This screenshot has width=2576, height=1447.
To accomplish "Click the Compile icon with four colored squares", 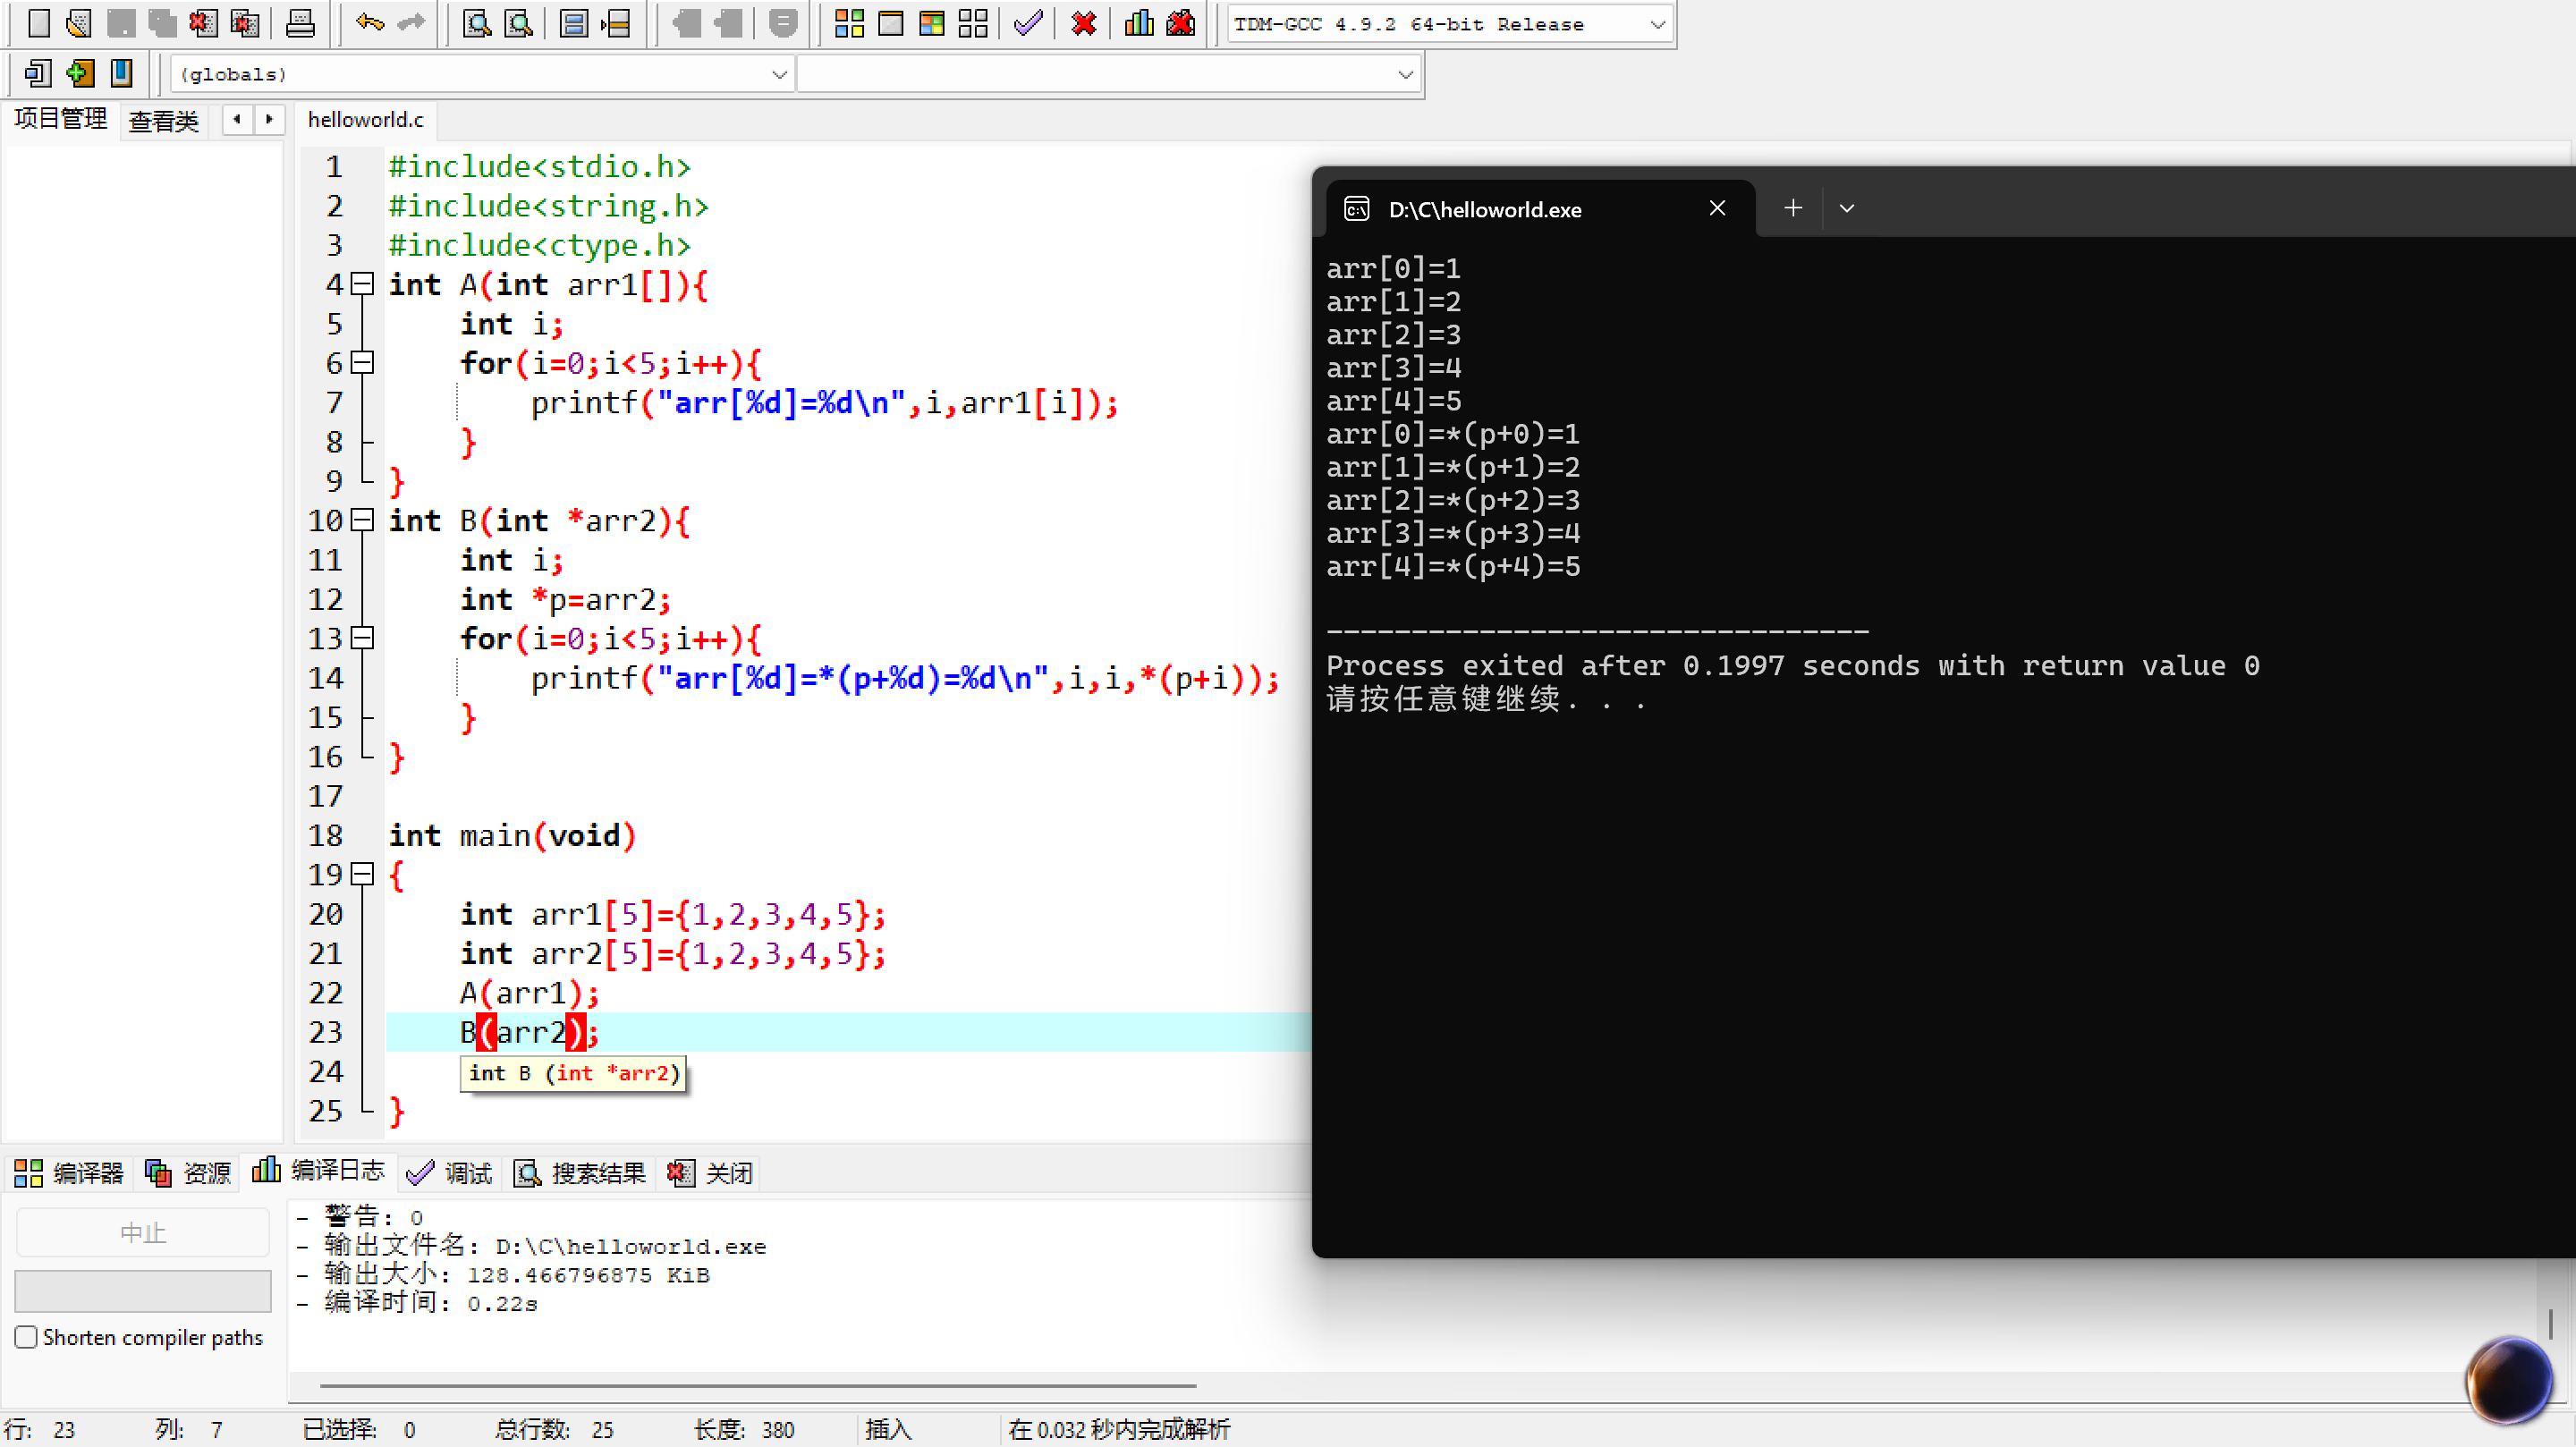I will [x=849, y=22].
